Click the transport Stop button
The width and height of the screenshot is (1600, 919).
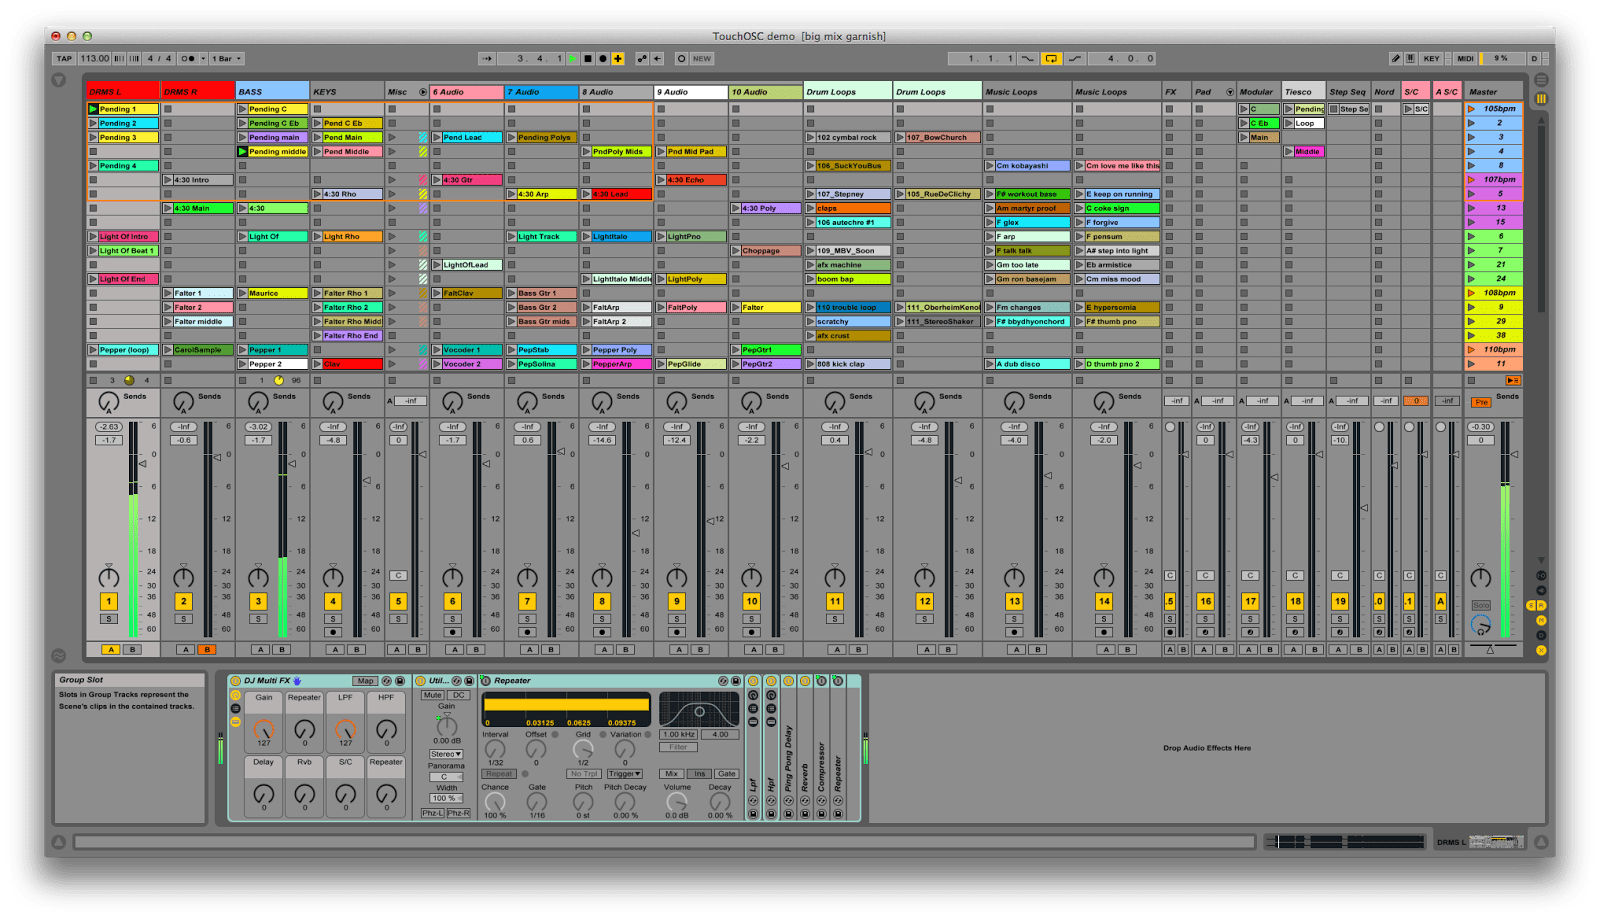pos(588,59)
